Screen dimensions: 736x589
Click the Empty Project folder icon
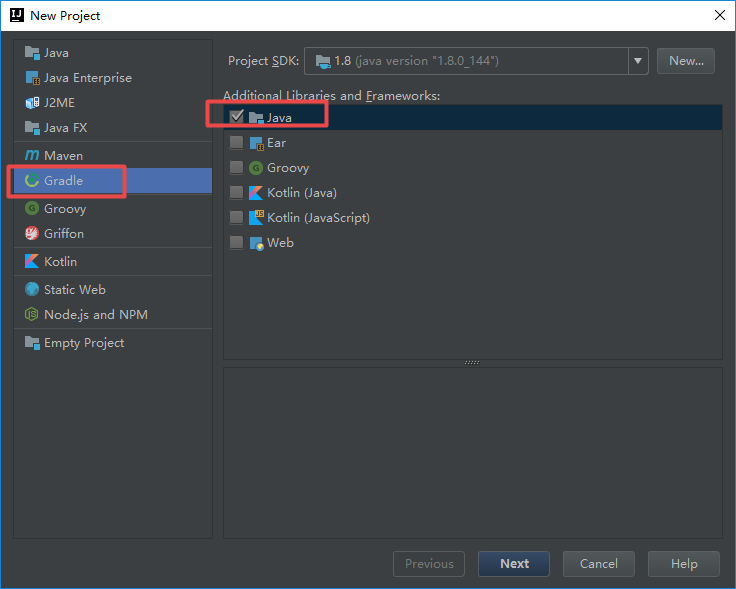coord(32,343)
